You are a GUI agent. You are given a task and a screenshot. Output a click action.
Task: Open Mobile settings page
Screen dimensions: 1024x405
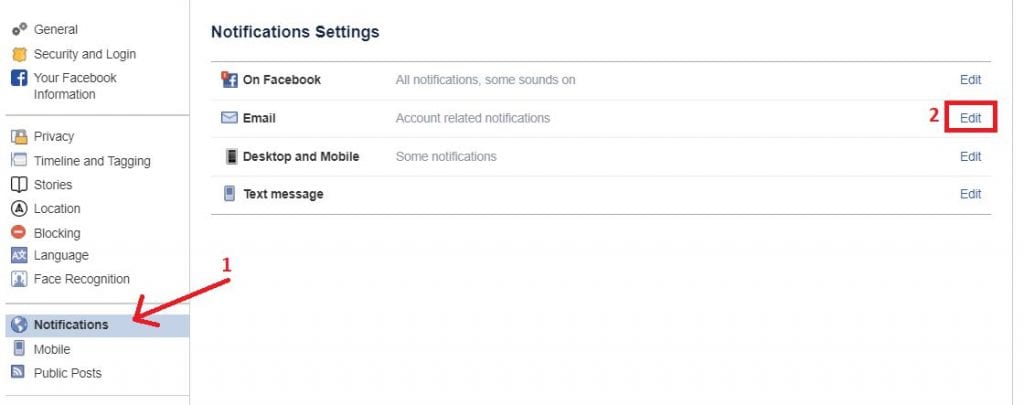tap(52, 349)
